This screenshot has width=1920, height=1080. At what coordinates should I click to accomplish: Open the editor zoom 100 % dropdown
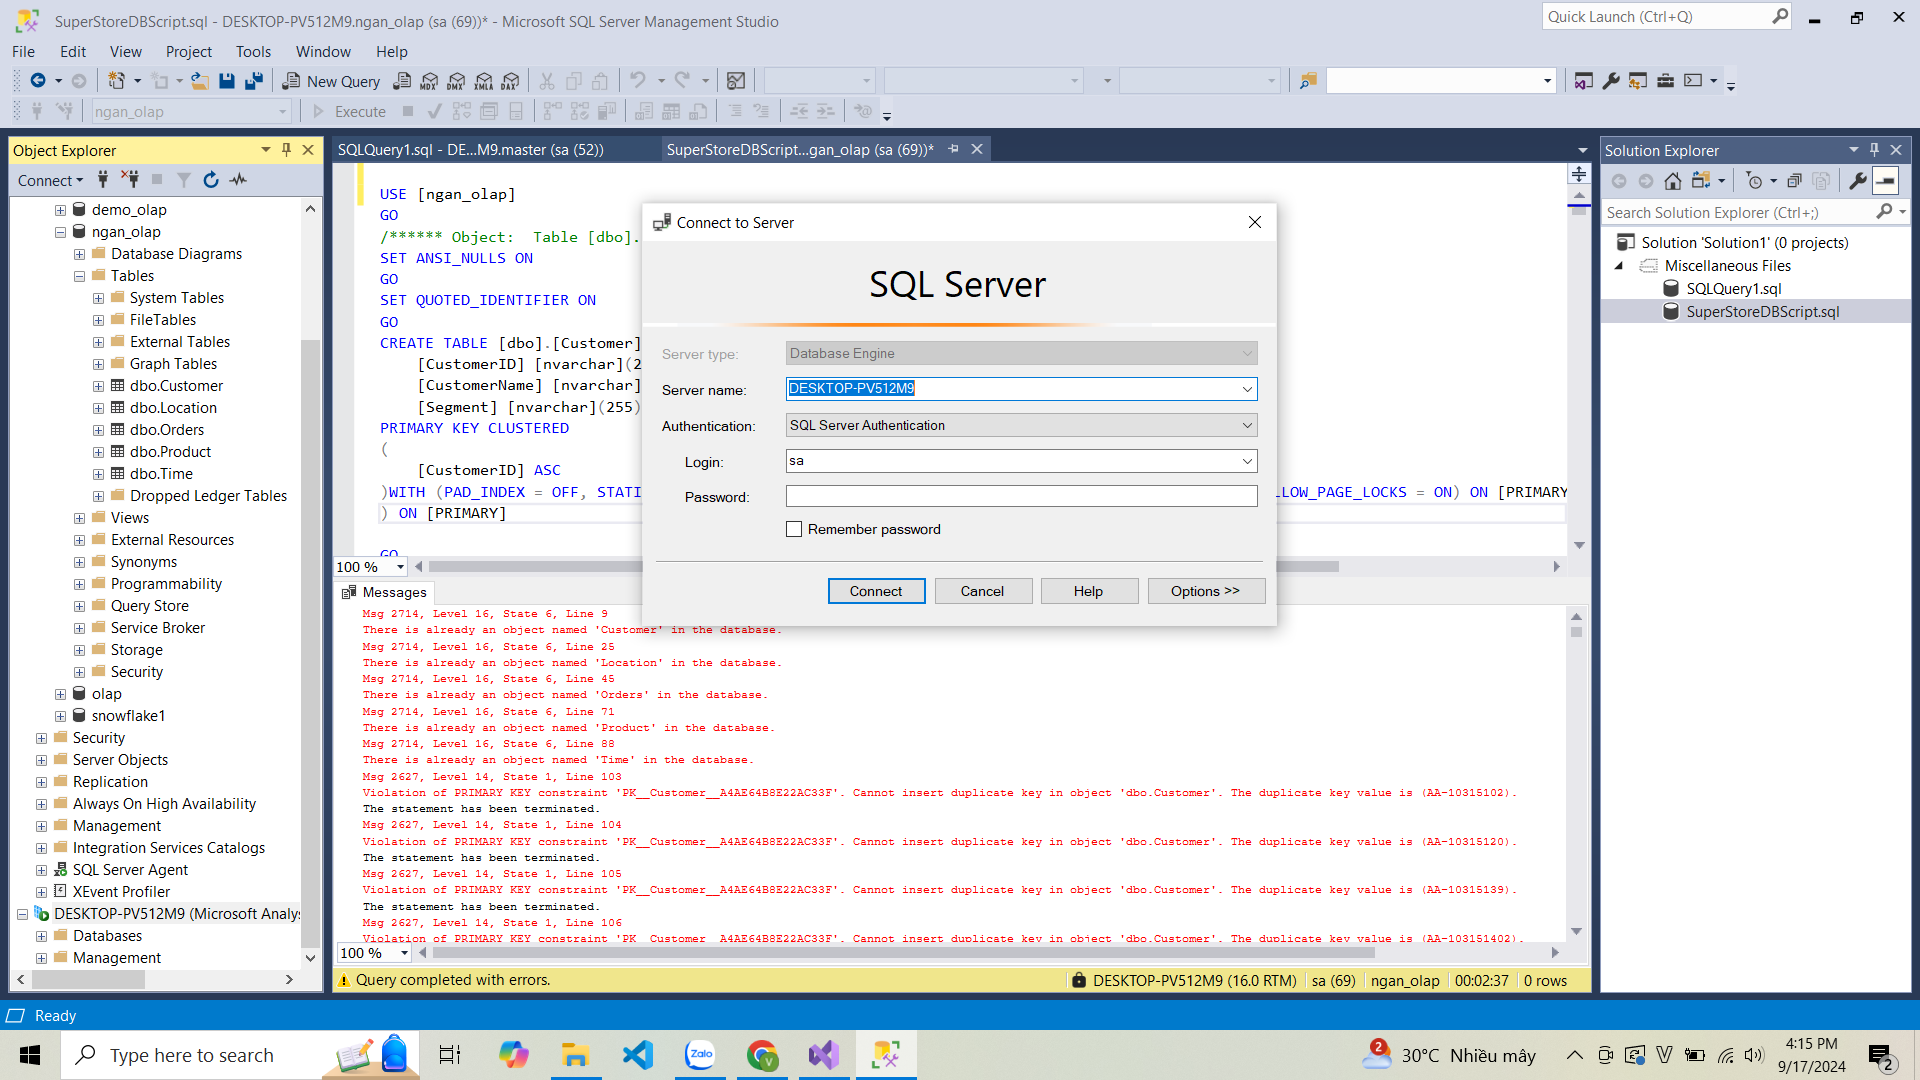(x=400, y=567)
